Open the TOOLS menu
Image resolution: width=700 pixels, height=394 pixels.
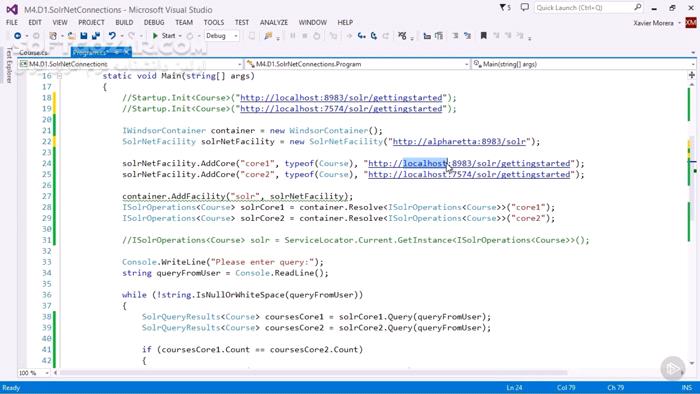[x=214, y=22]
